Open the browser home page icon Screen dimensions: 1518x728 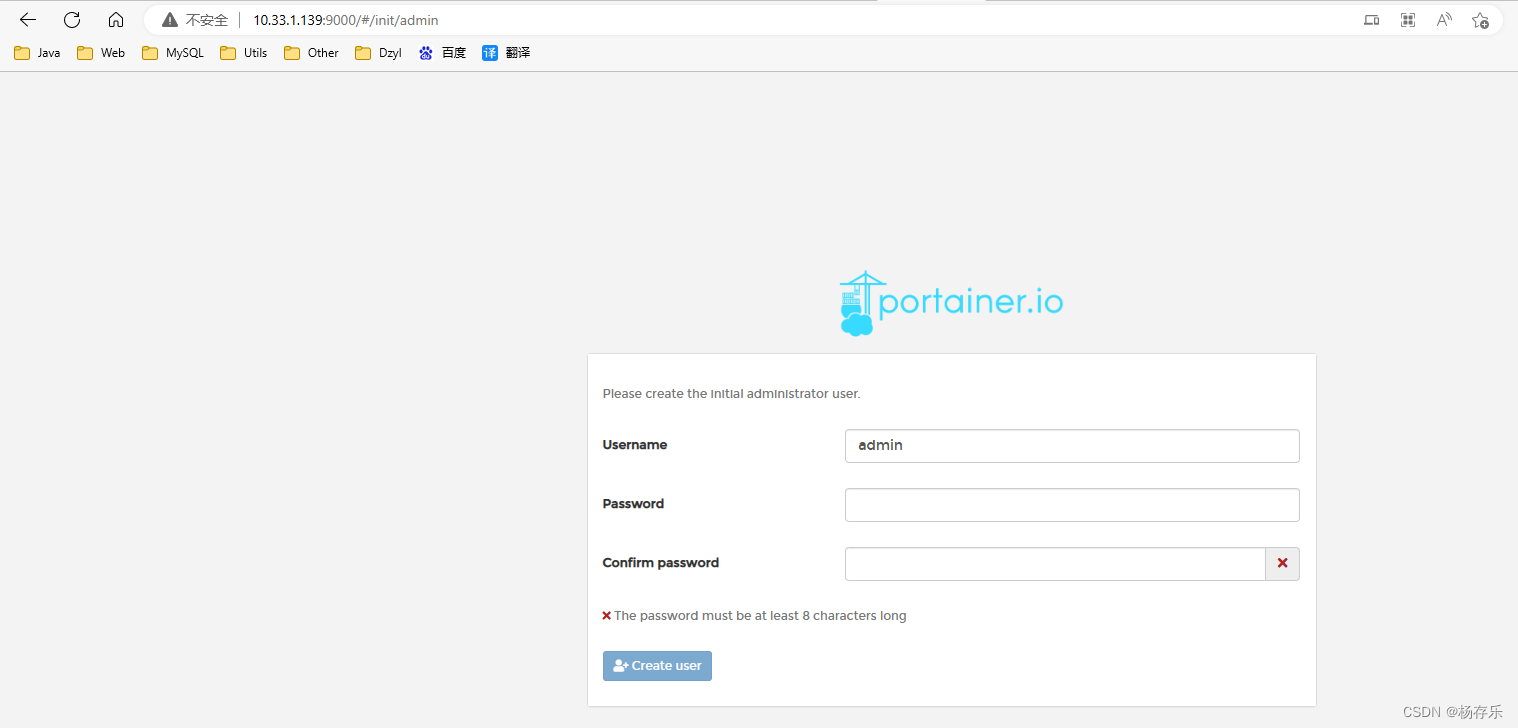(116, 20)
